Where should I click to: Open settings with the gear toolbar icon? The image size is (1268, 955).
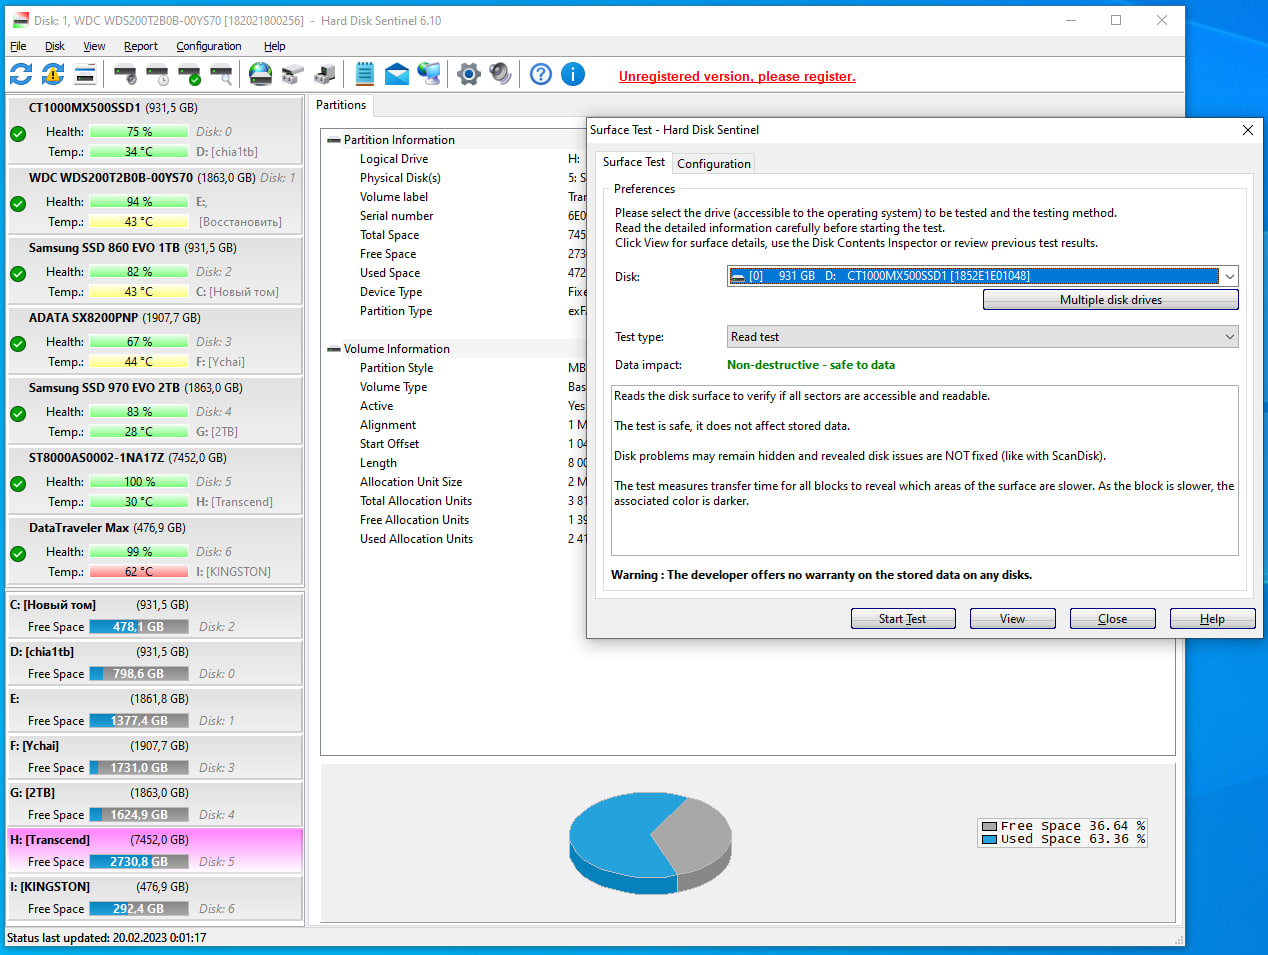tap(469, 74)
